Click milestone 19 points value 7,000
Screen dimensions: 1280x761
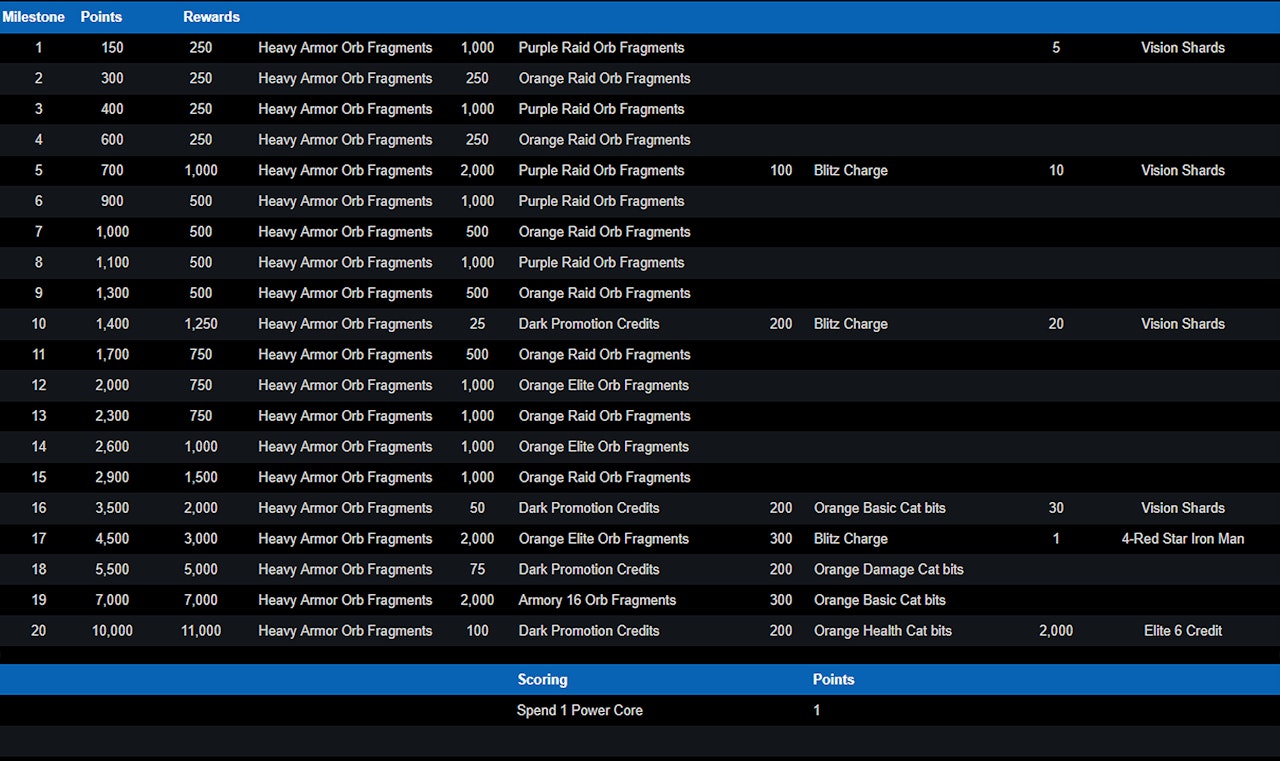click(x=112, y=600)
